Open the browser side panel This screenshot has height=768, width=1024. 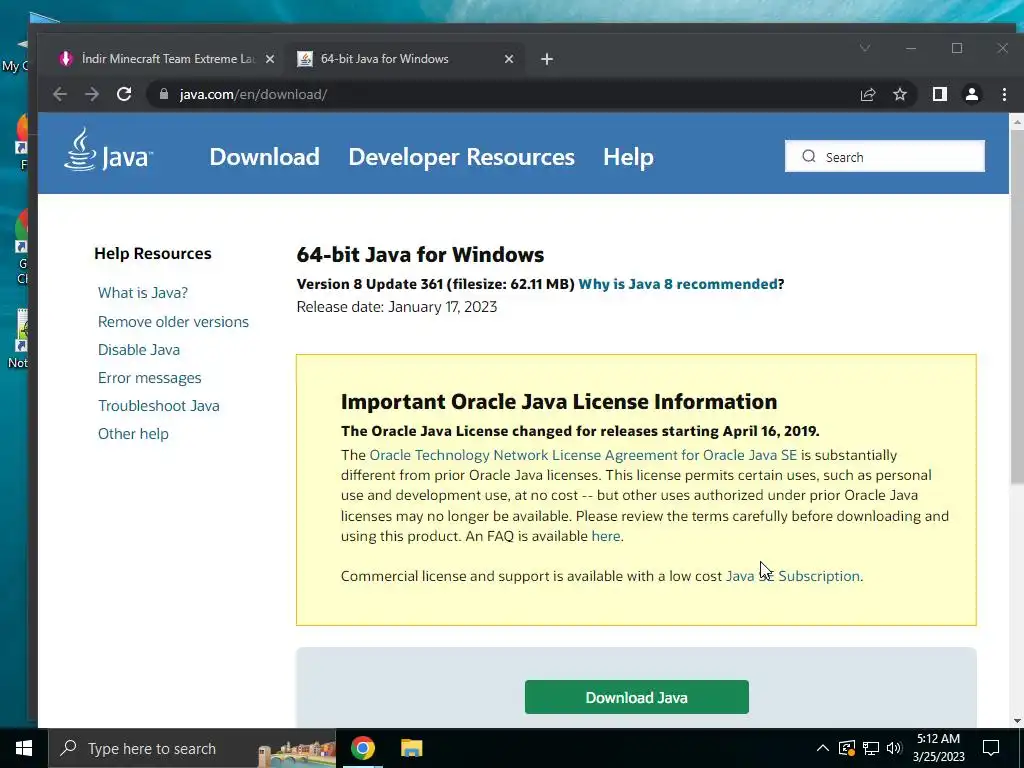pos(940,94)
